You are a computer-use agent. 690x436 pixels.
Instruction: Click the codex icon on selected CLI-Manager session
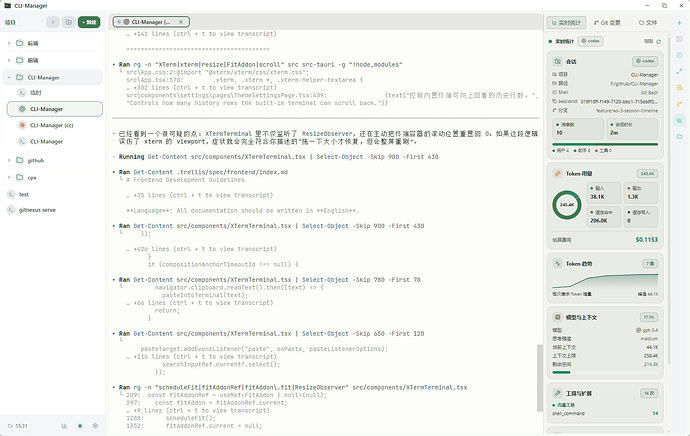[22, 109]
